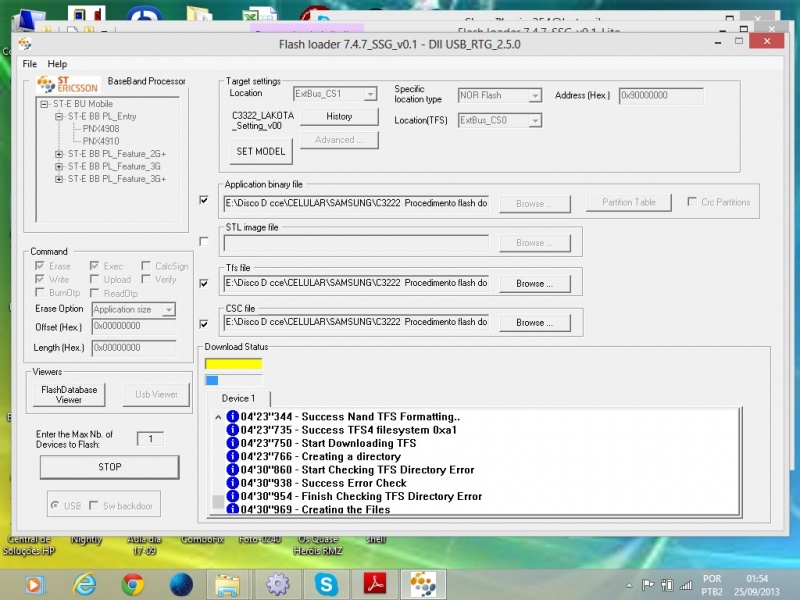Browse for the Application binary file
The width and height of the screenshot is (800, 600).
[x=534, y=204]
